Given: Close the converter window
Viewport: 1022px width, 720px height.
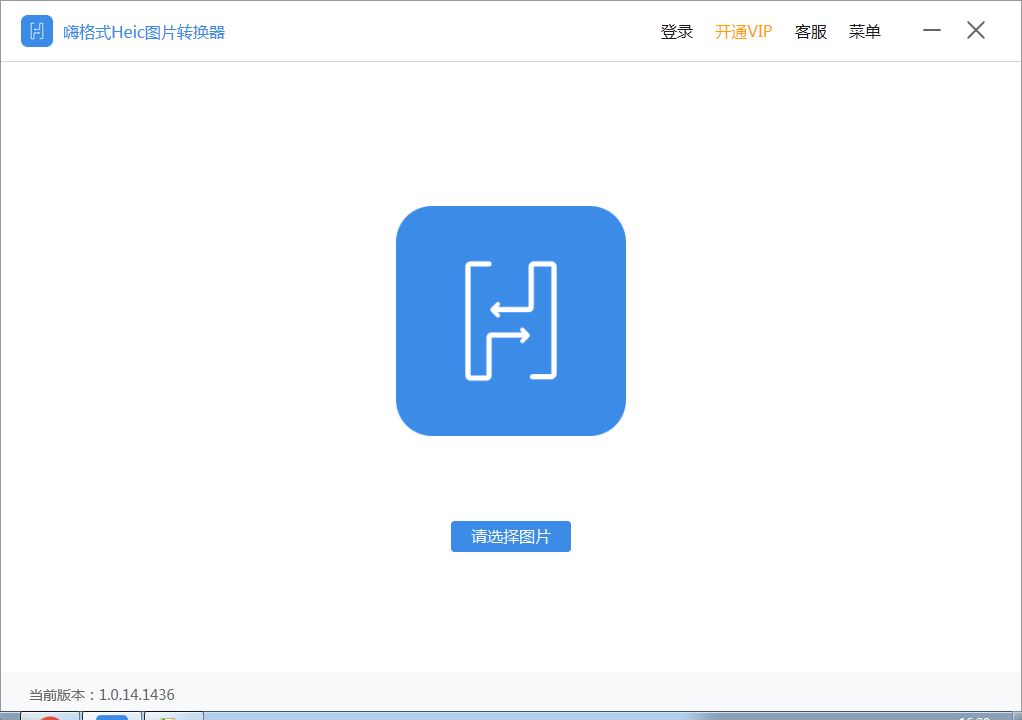Looking at the screenshot, I should 975,30.
